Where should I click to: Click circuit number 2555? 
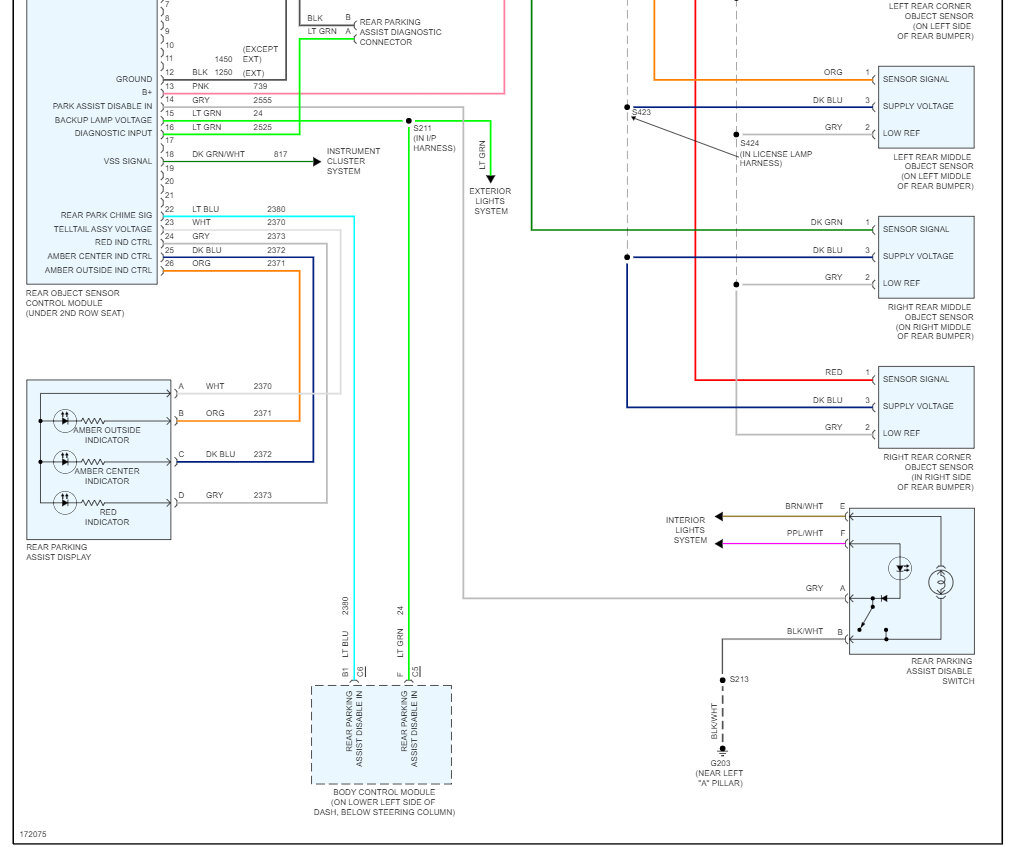[263, 100]
